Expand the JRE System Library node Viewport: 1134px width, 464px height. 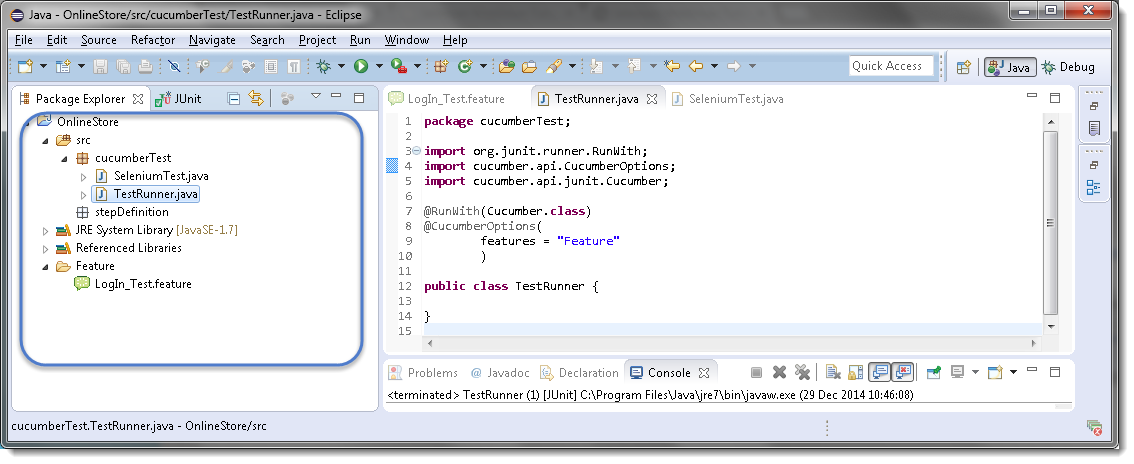pos(46,231)
